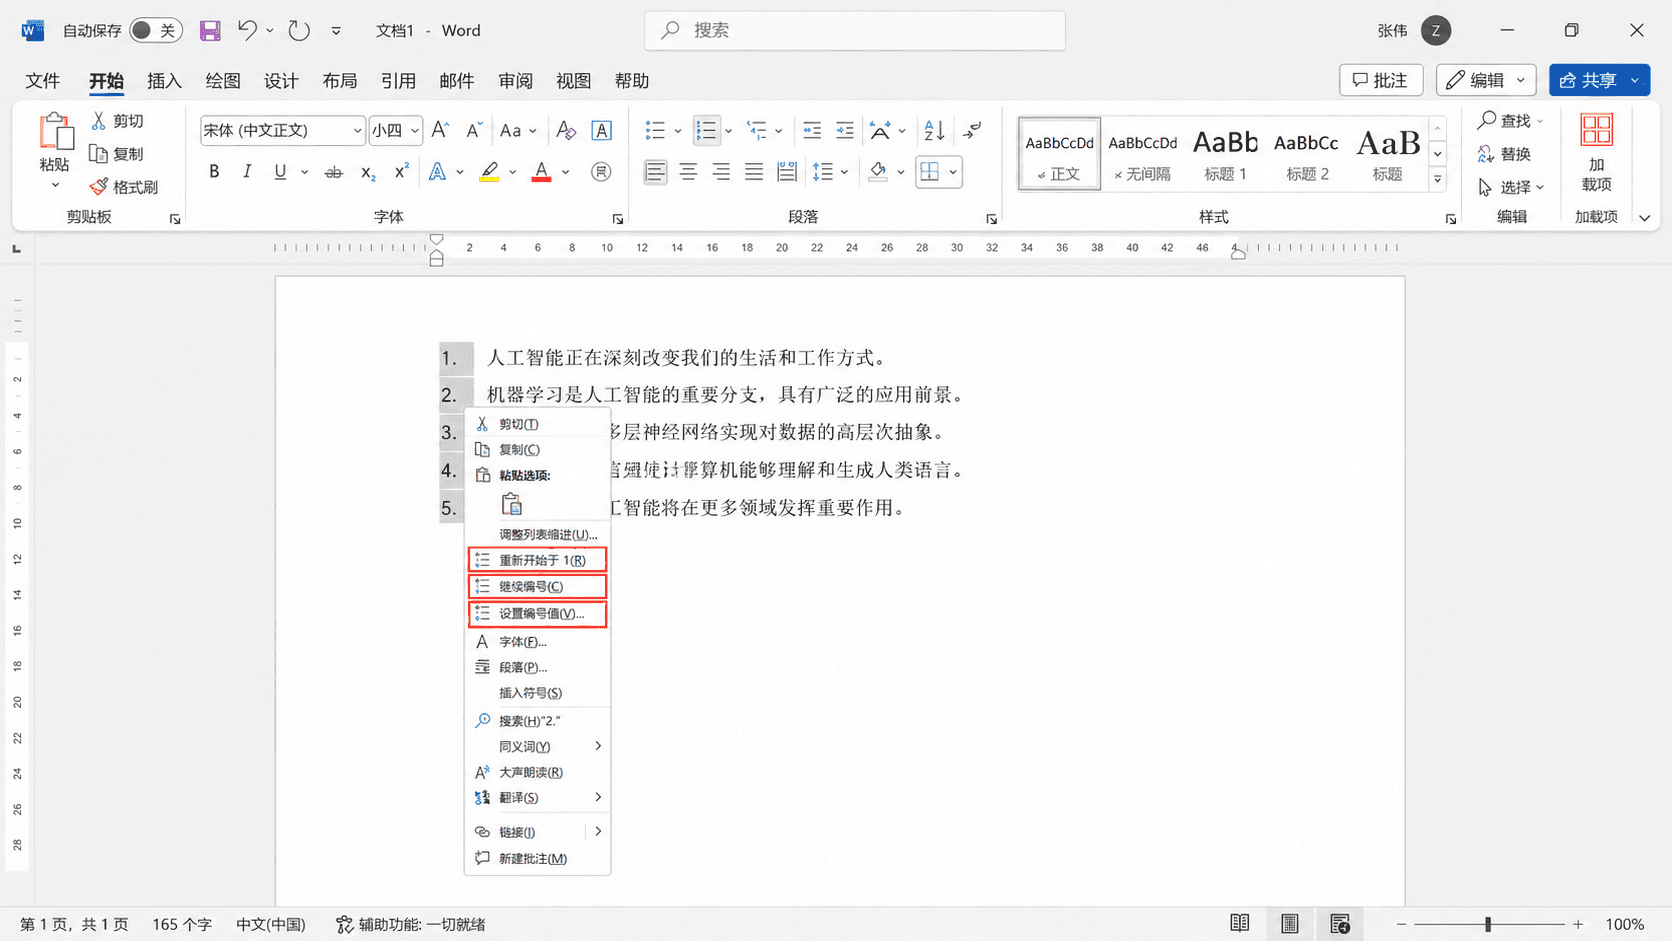Open font size dropdown

coord(415,130)
